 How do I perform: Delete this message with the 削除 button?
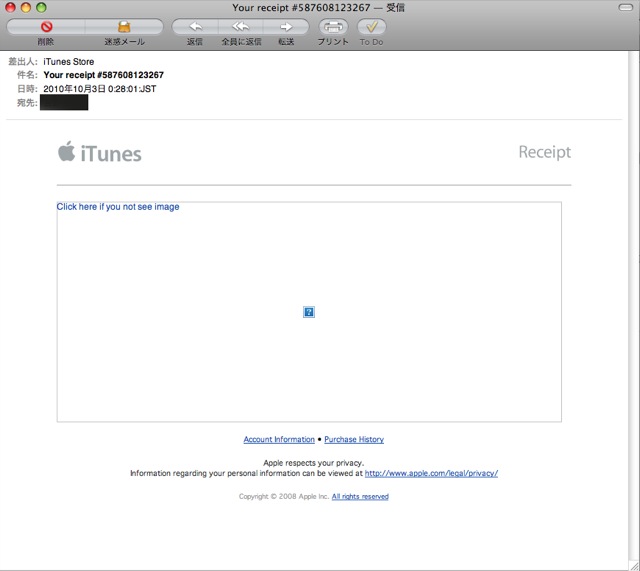[x=46, y=27]
